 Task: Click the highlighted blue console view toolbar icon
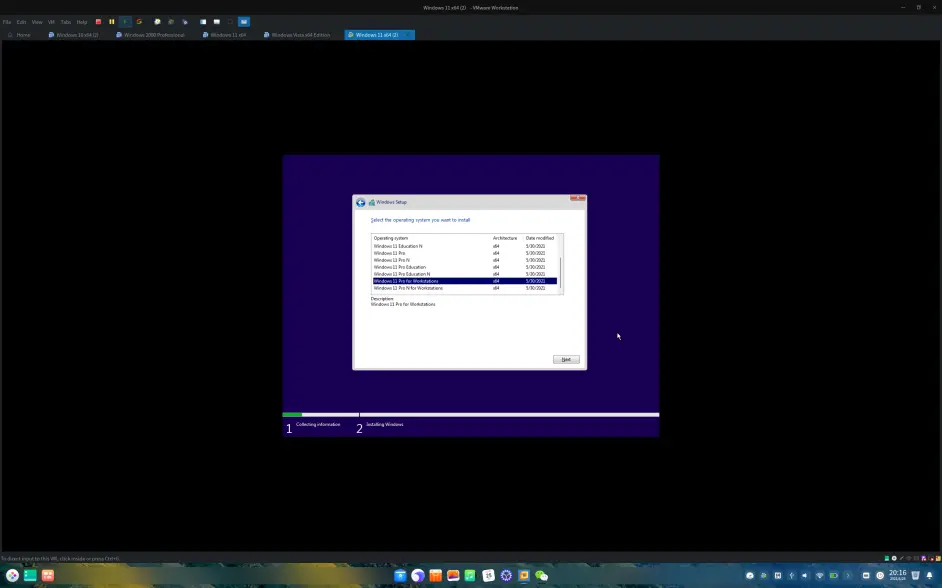(244, 22)
